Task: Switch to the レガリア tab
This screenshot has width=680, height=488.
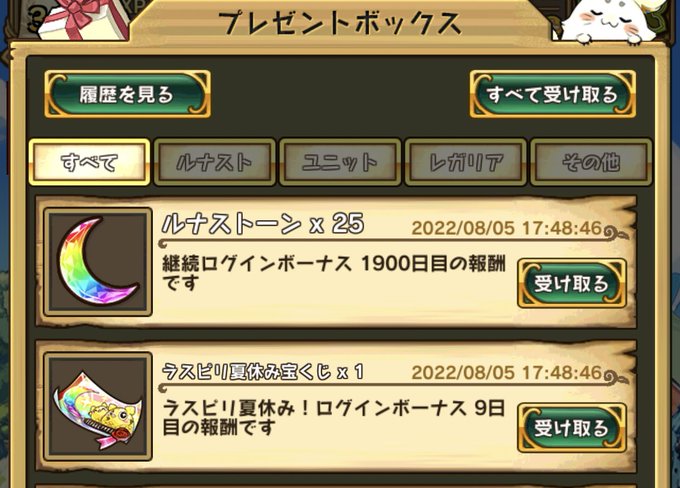Action: click(x=466, y=162)
